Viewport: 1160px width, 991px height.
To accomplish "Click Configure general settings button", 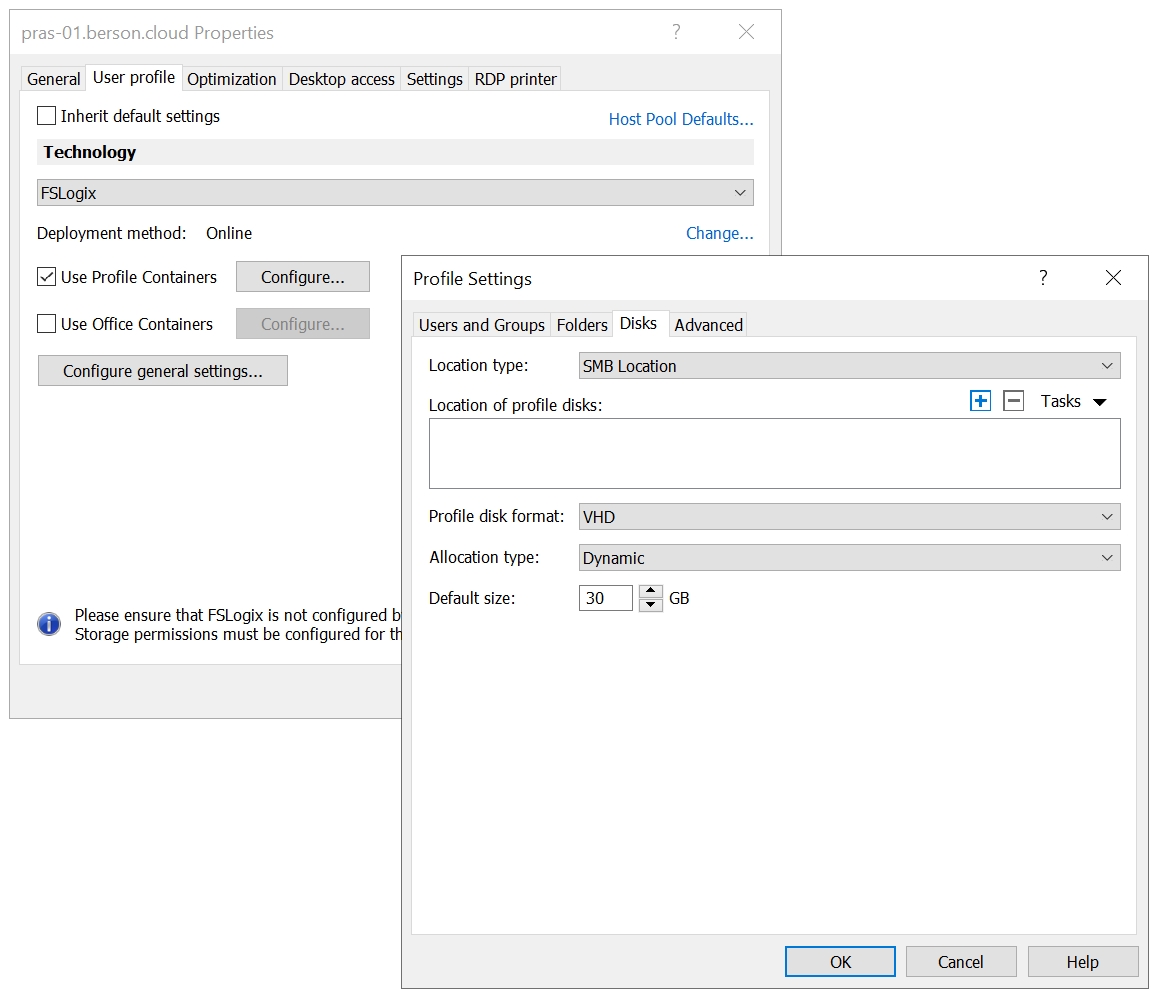I will point(163,371).
